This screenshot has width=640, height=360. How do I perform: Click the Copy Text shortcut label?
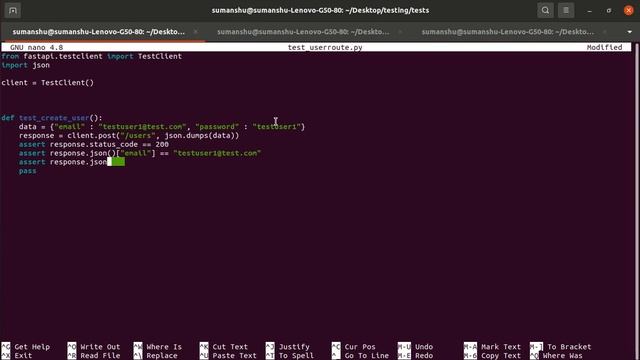click(501, 356)
